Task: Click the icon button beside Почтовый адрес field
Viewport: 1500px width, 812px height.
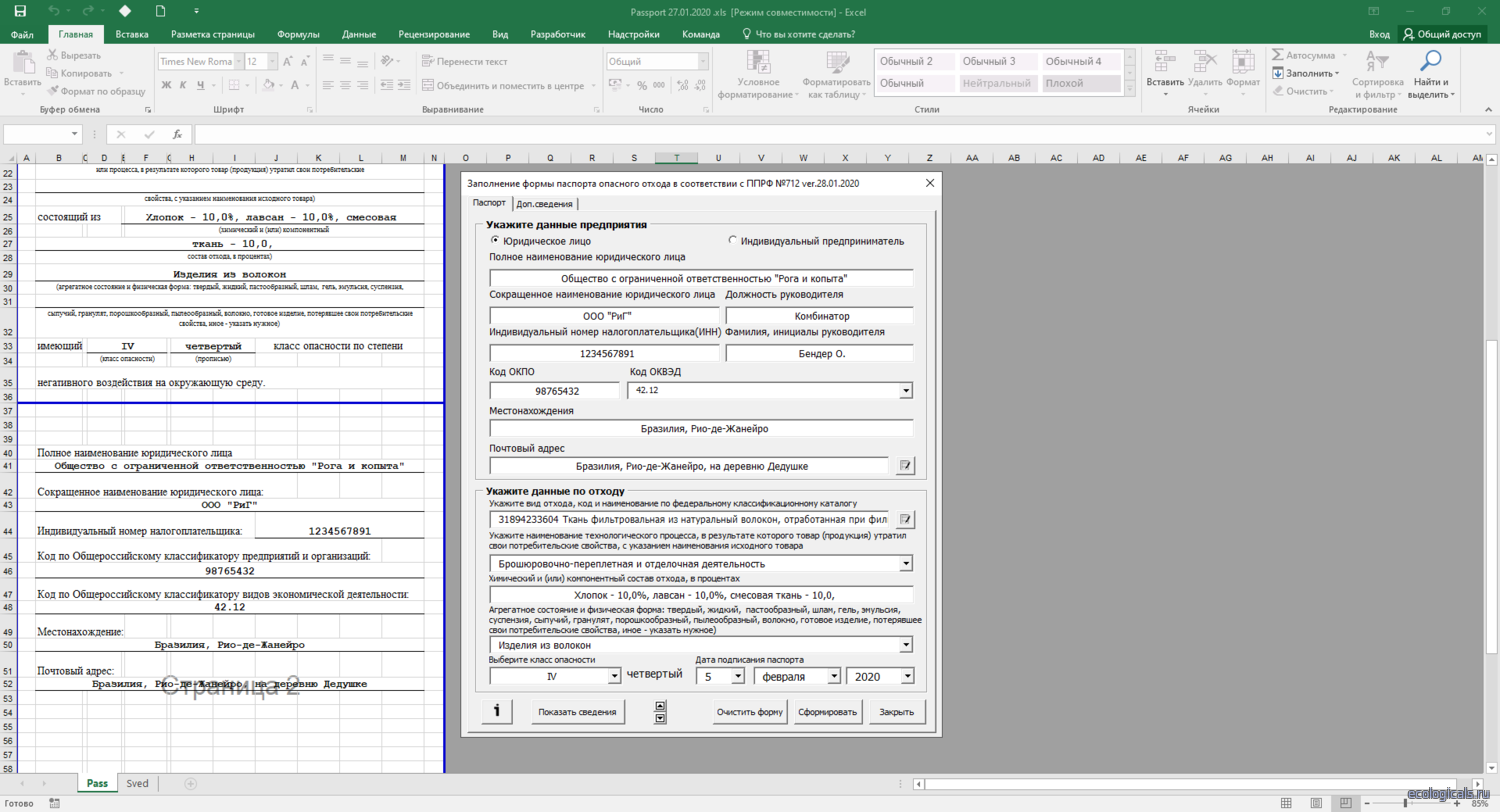Action: [x=905, y=466]
